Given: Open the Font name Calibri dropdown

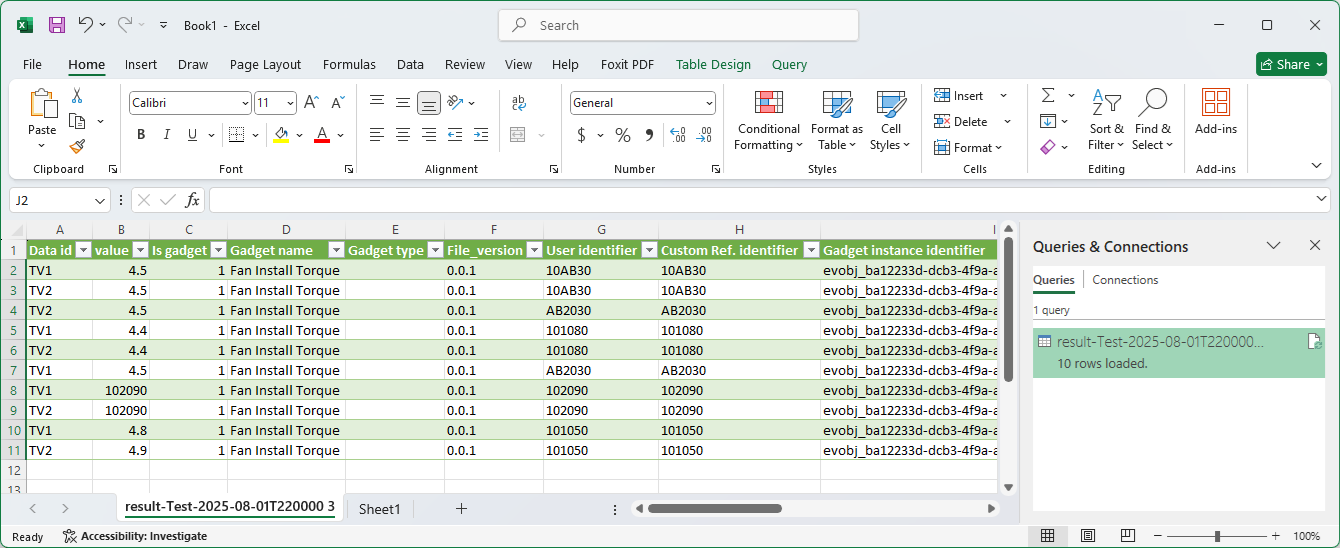Looking at the screenshot, I should tap(245, 103).
